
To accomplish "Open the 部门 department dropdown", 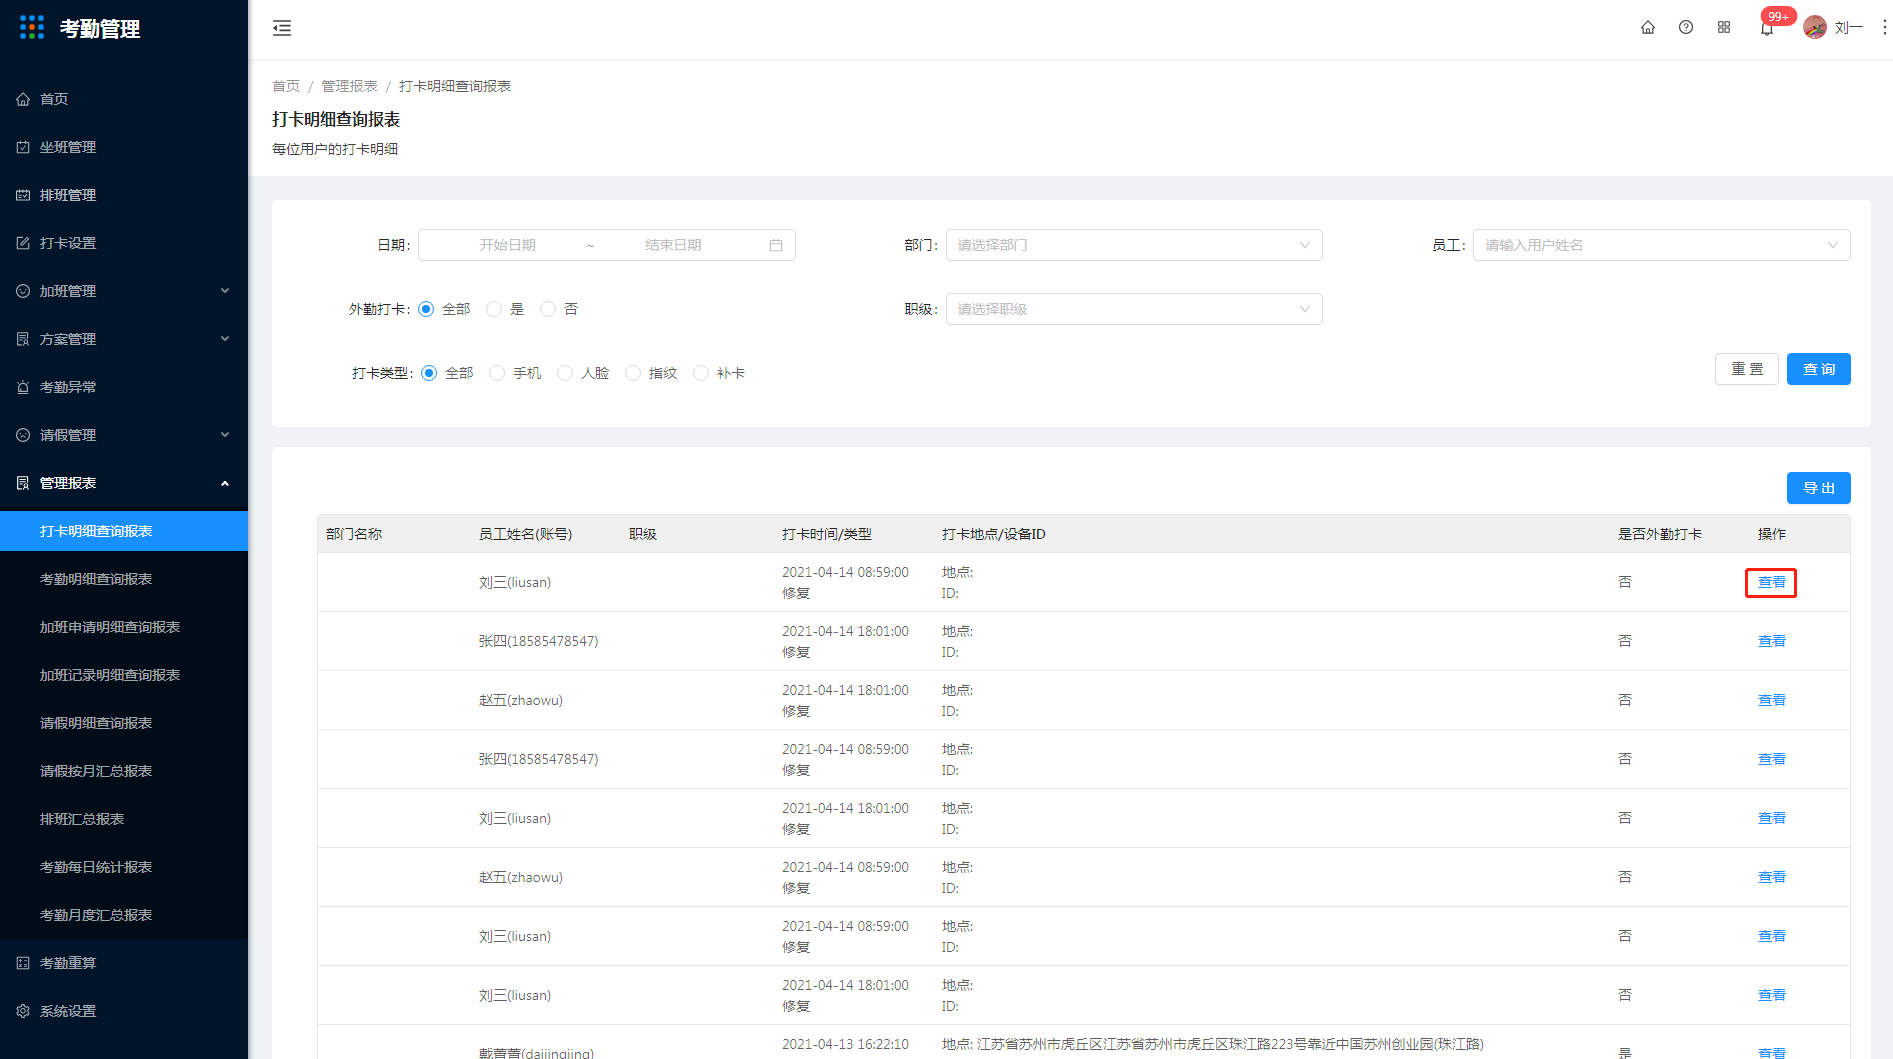I will tap(1134, 245).
